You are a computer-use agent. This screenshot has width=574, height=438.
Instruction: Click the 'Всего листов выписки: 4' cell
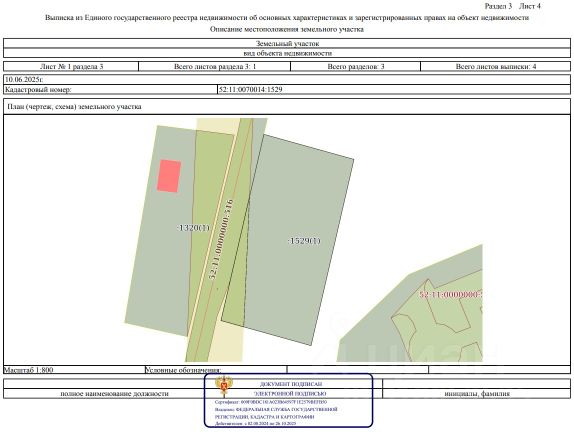[496, 67]
